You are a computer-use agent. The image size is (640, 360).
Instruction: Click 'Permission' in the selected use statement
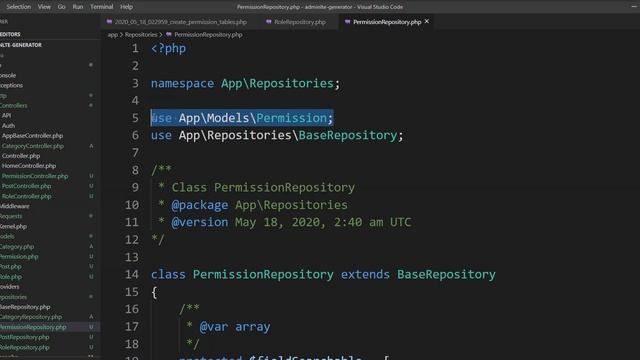coord(291,118)
